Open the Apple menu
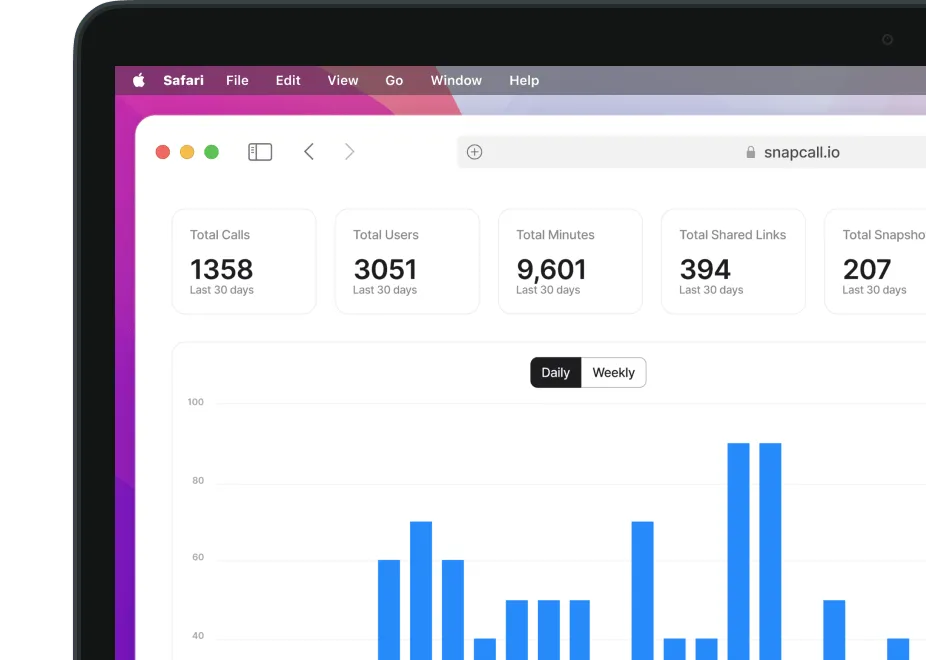The image size is (926, 660). click(x=139, y=80)
